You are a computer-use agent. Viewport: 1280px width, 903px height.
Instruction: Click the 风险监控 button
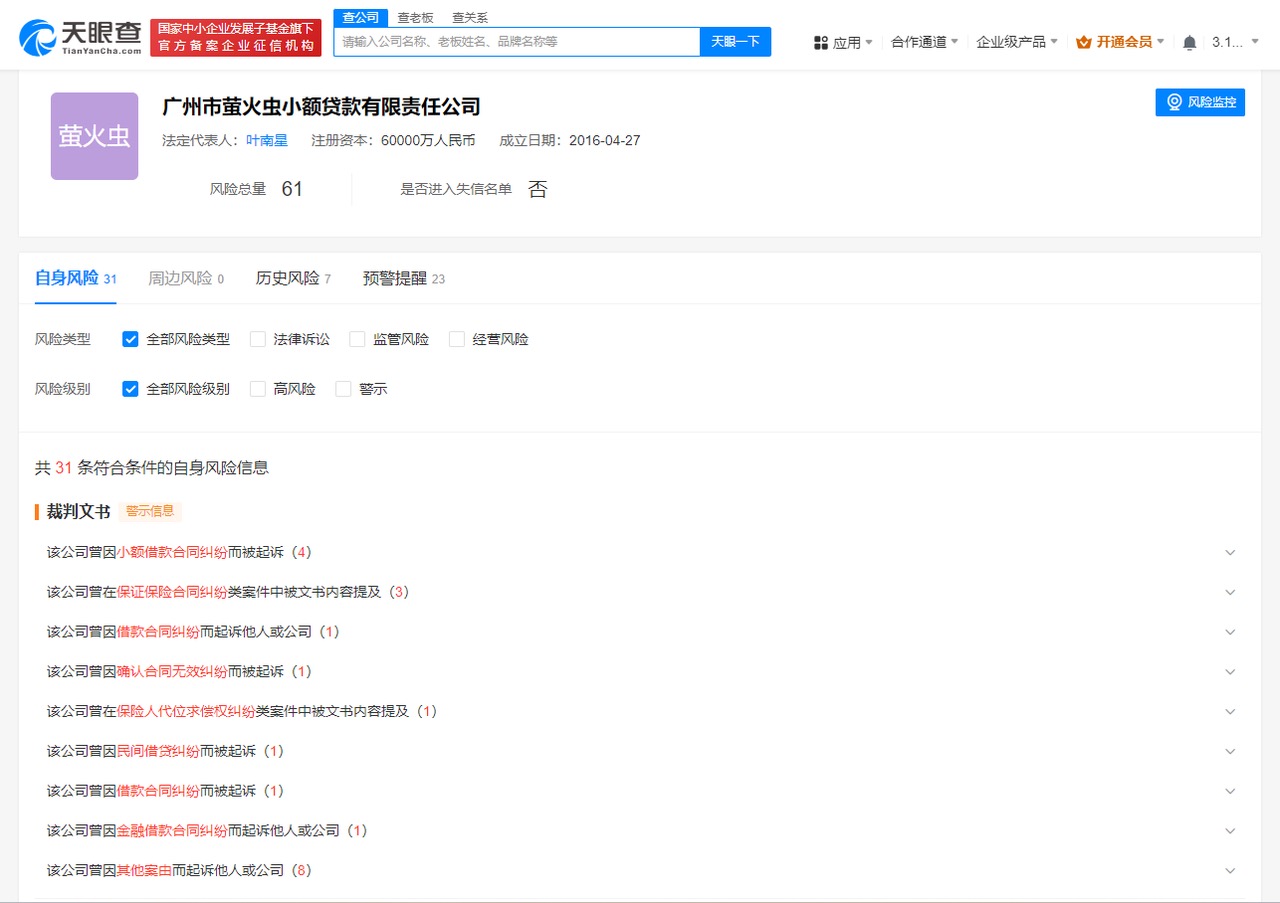(1200, 102)
